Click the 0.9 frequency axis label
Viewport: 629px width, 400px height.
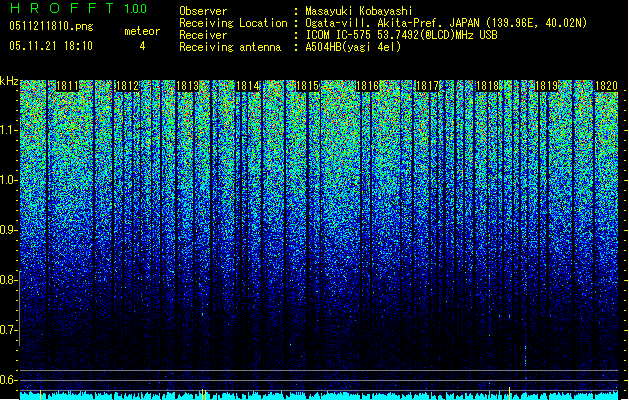8,230
